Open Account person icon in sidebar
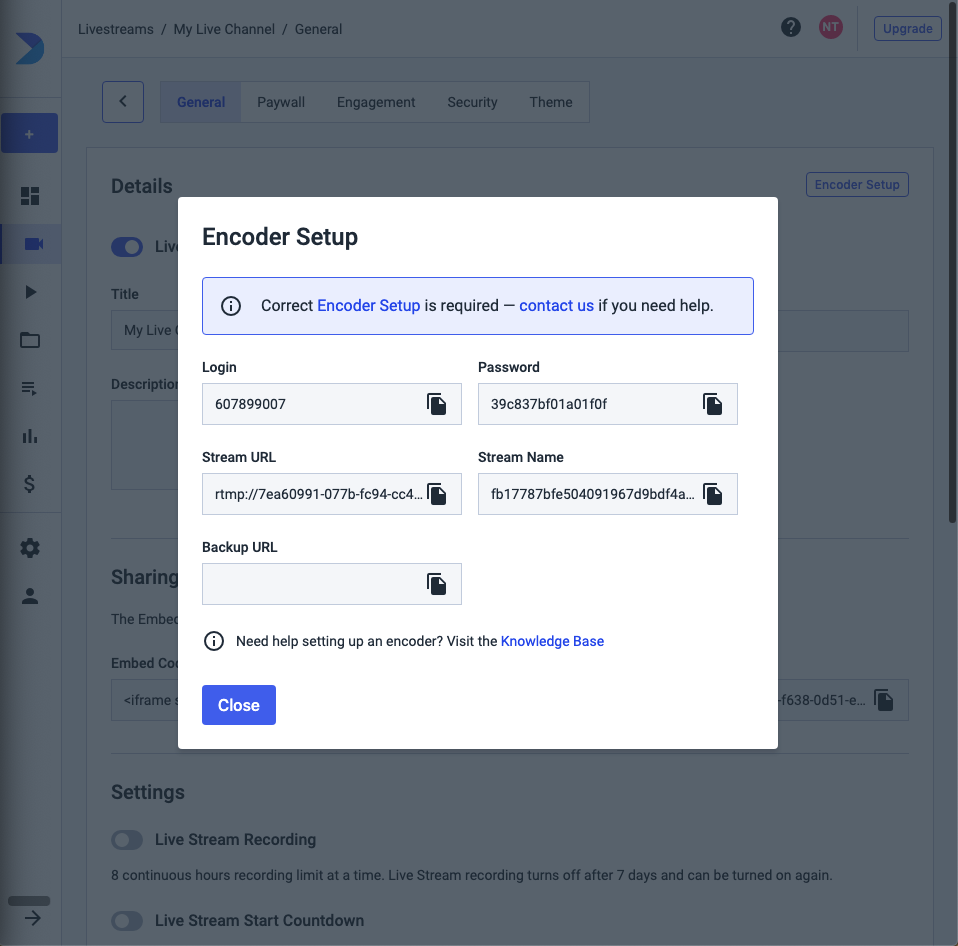 (30, 596)
